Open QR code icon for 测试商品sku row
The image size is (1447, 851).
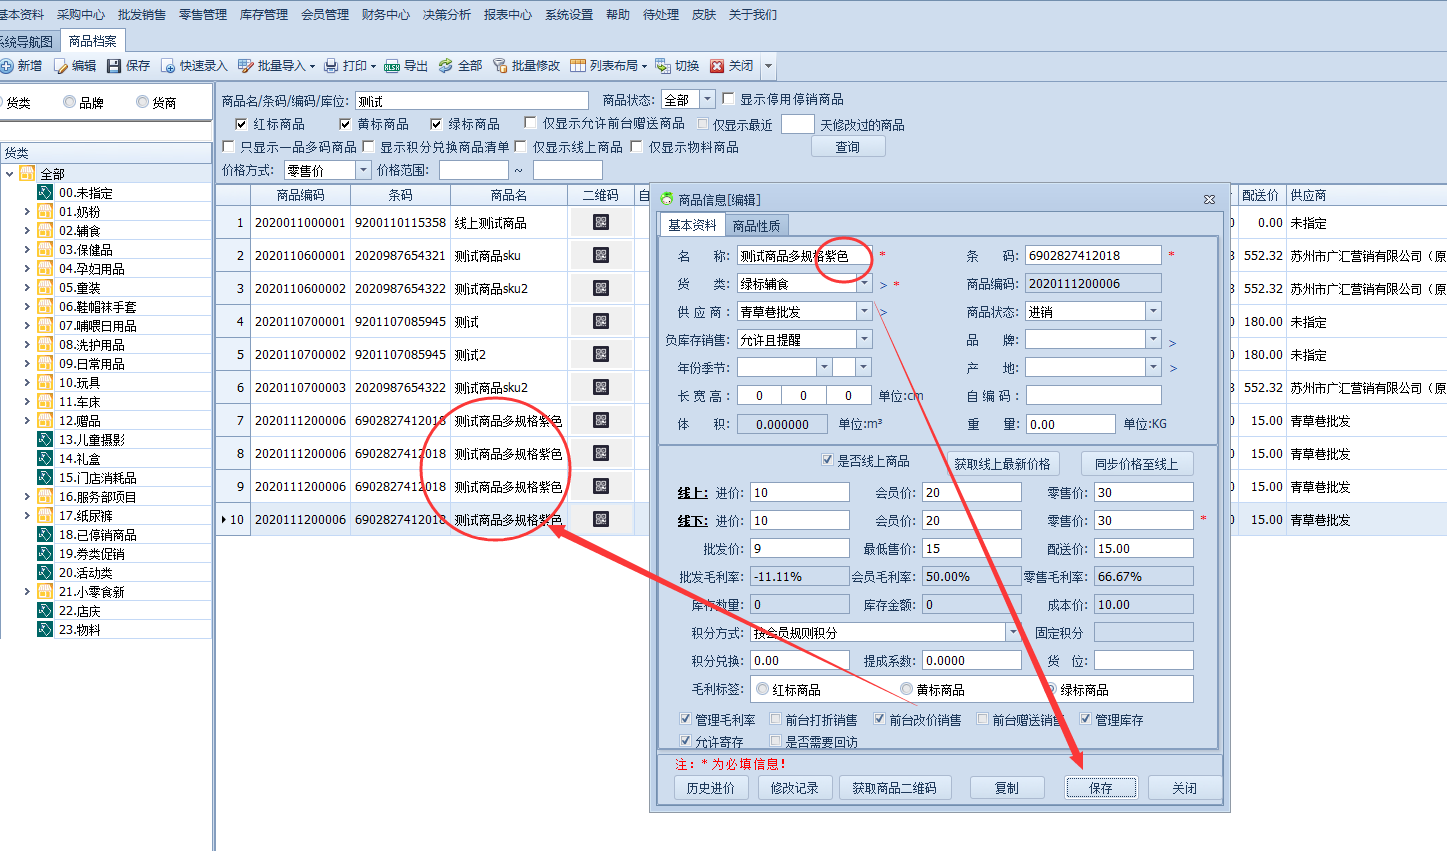tap(601, 255)
